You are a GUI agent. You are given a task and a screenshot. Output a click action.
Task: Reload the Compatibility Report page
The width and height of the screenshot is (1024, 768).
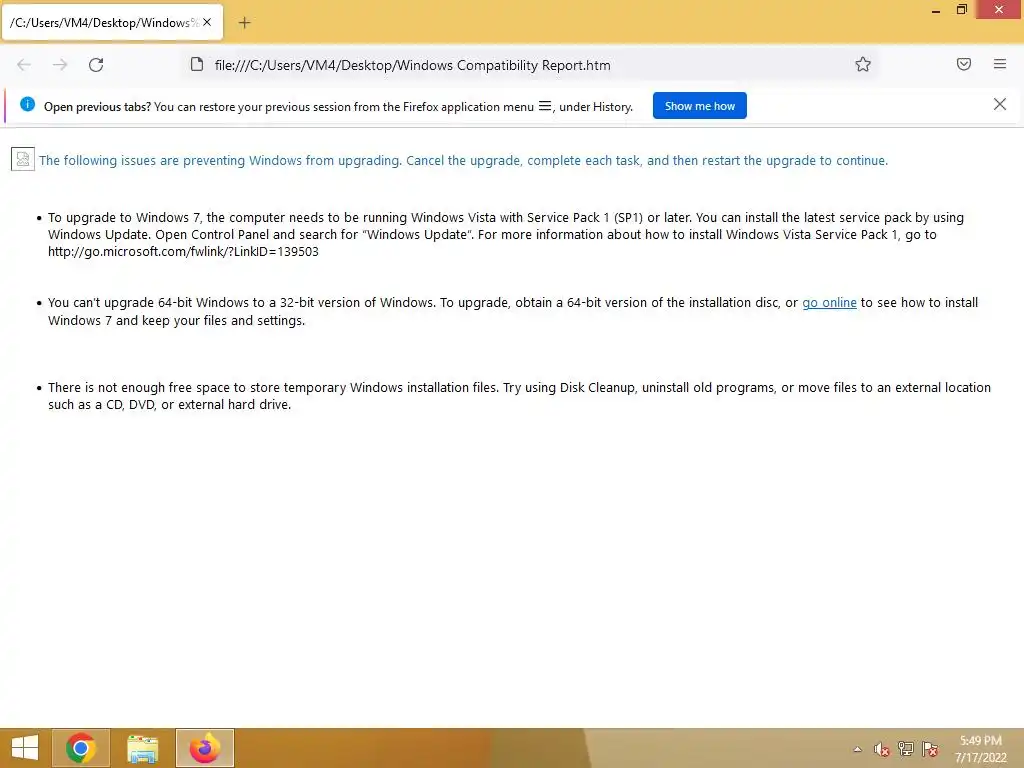96,65
